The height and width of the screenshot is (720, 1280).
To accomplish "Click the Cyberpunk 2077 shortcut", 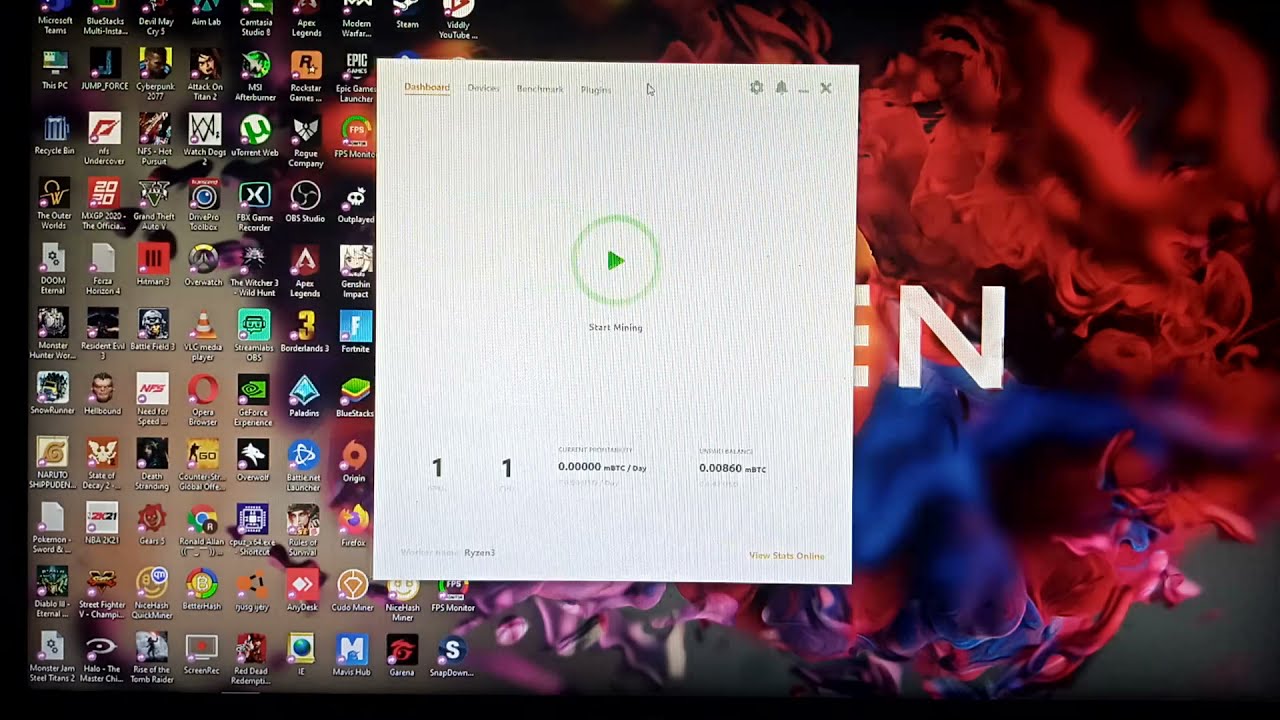I will coord(155,74).
